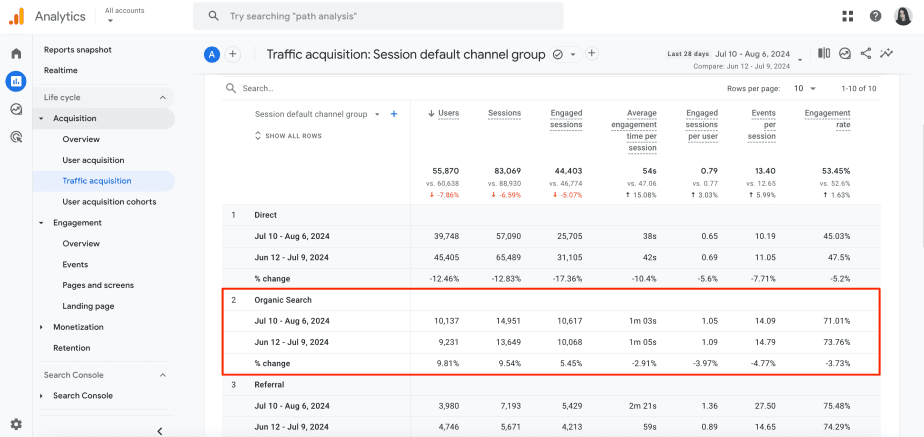Open User acquisition cohorts
The width and height of the screenshot is (924, 437).
point(109,202)
